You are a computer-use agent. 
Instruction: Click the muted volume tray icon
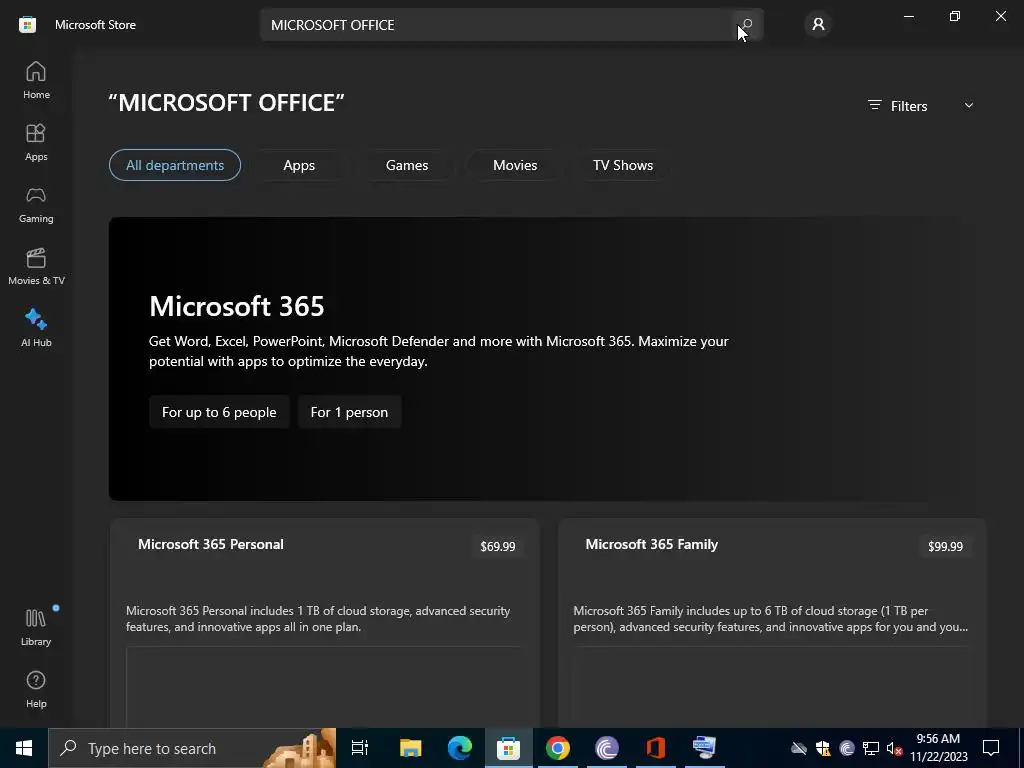pyautogui.click(x=895, y=749)
